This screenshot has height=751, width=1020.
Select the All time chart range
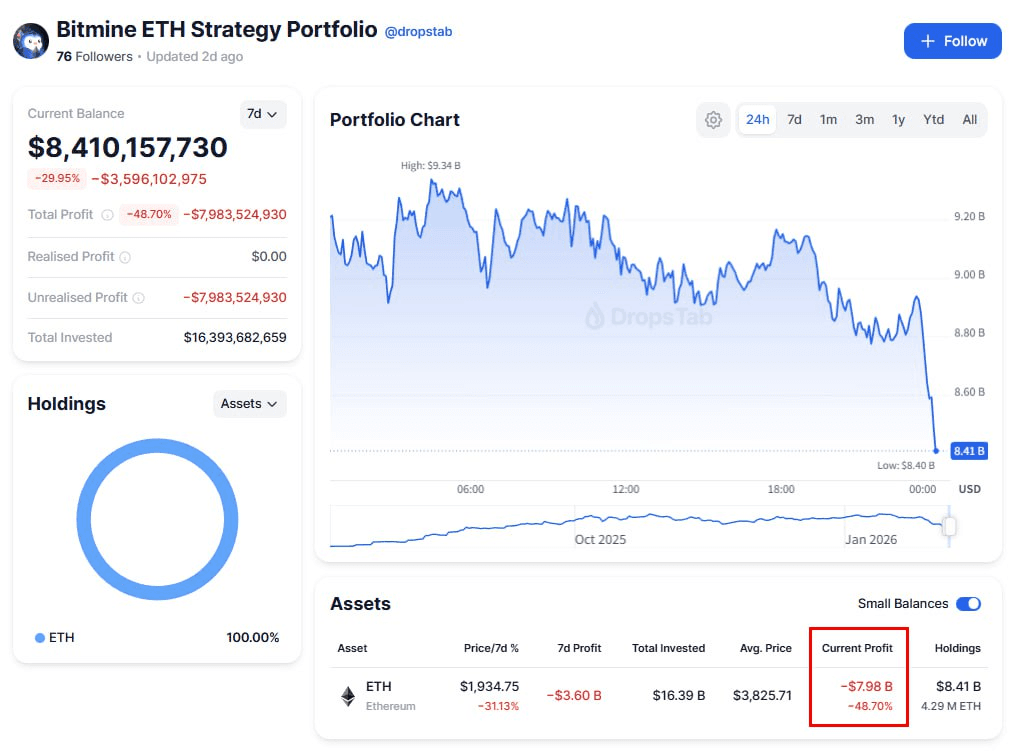969,120
